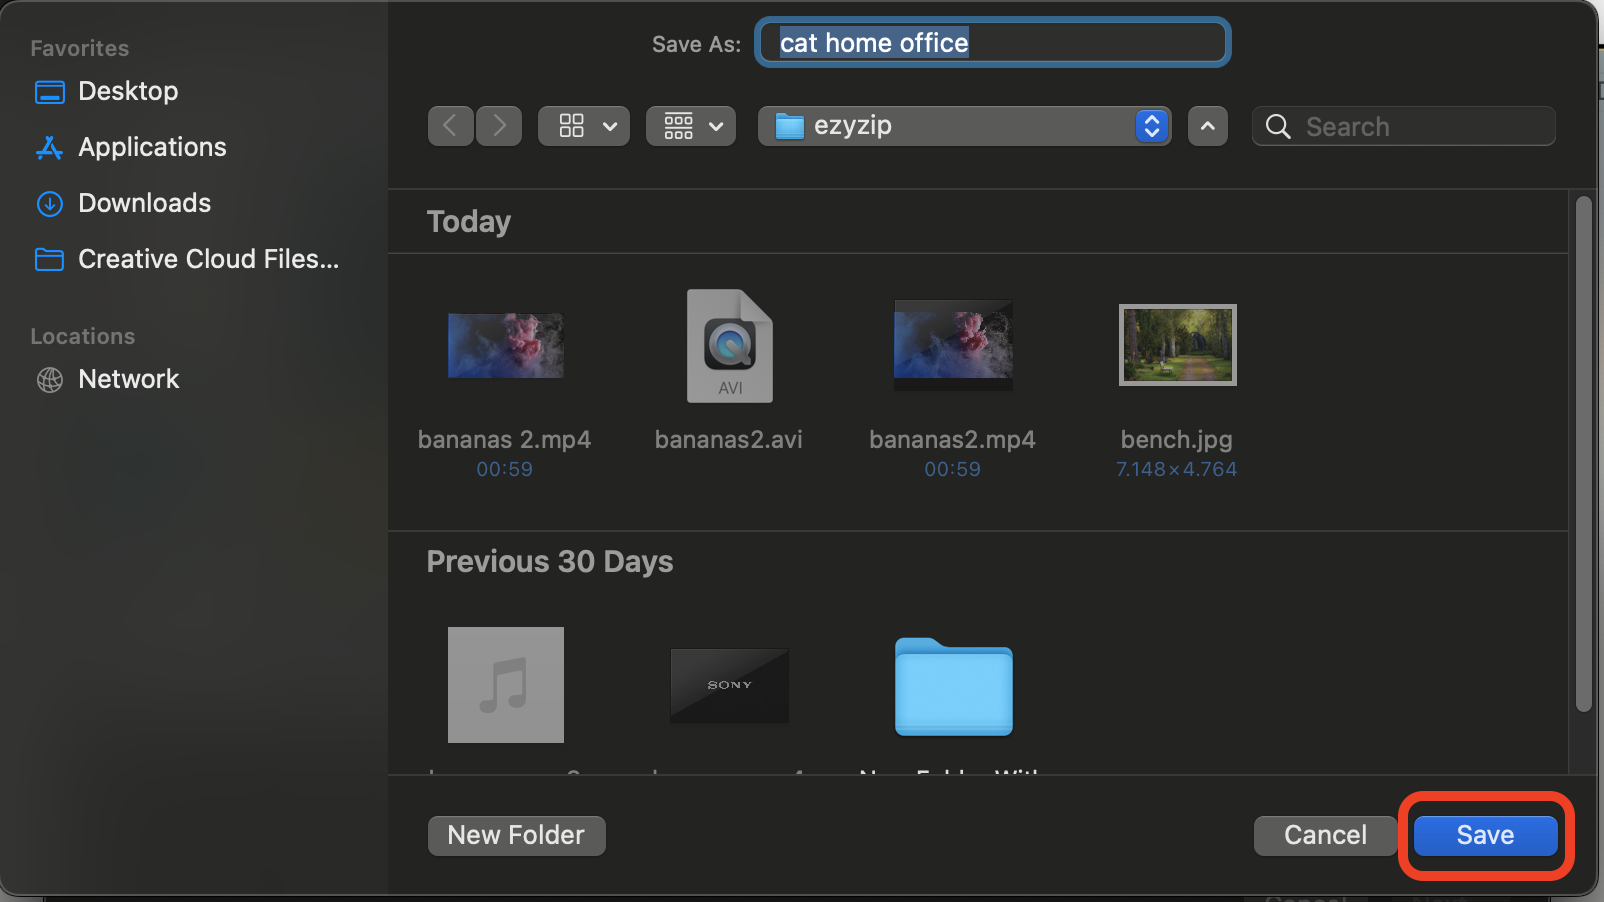
Task: Collapse the expanded file browser view
Action: pos(1207,126)
